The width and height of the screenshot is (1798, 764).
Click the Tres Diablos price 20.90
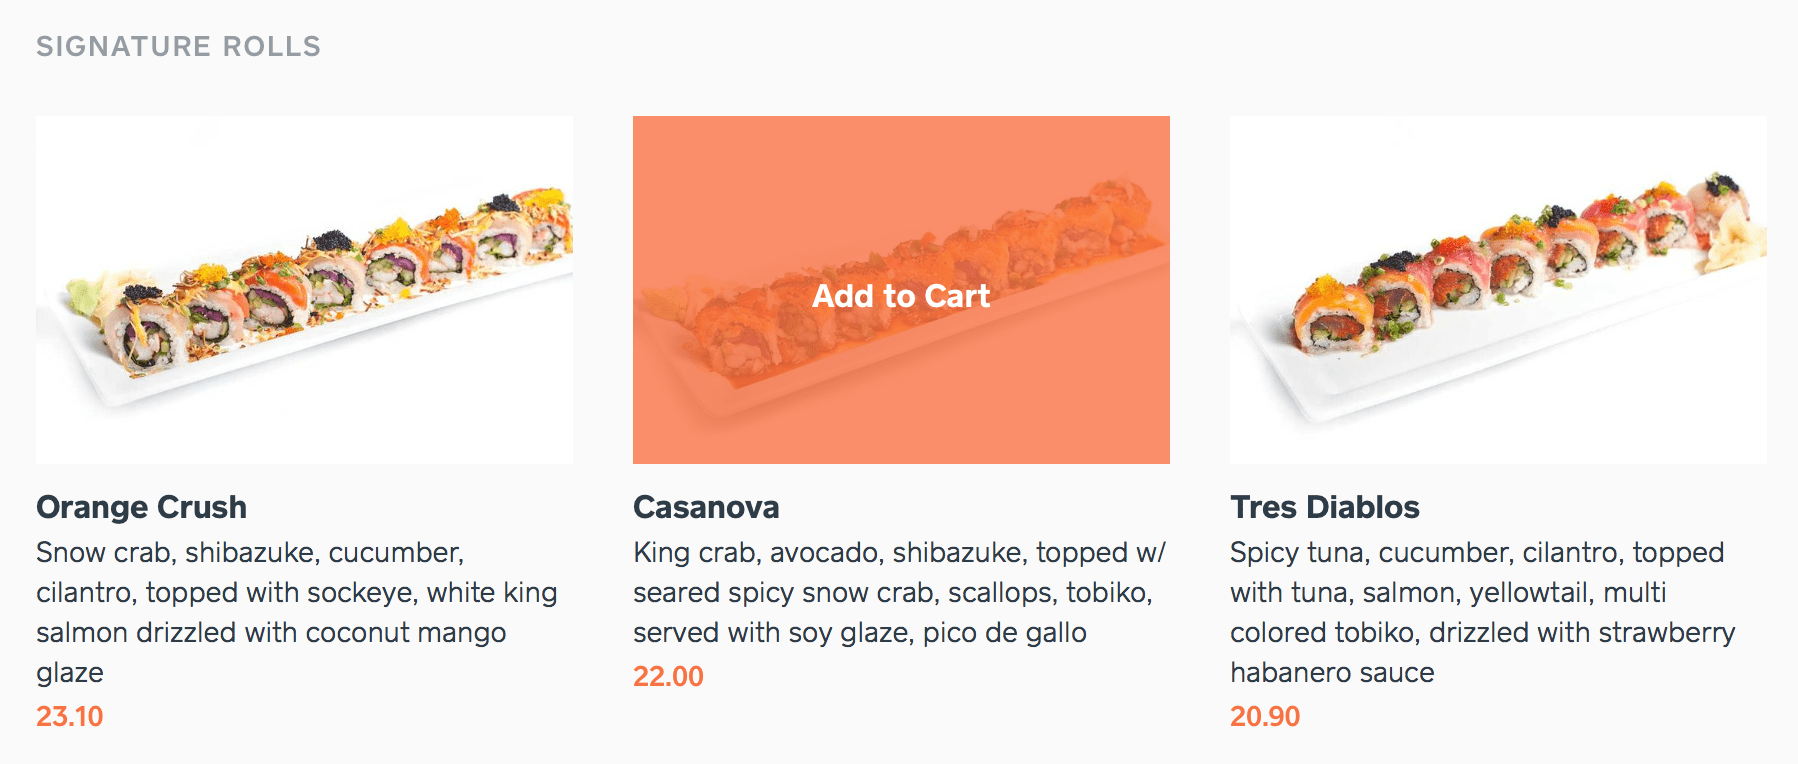pos(1263,716)
